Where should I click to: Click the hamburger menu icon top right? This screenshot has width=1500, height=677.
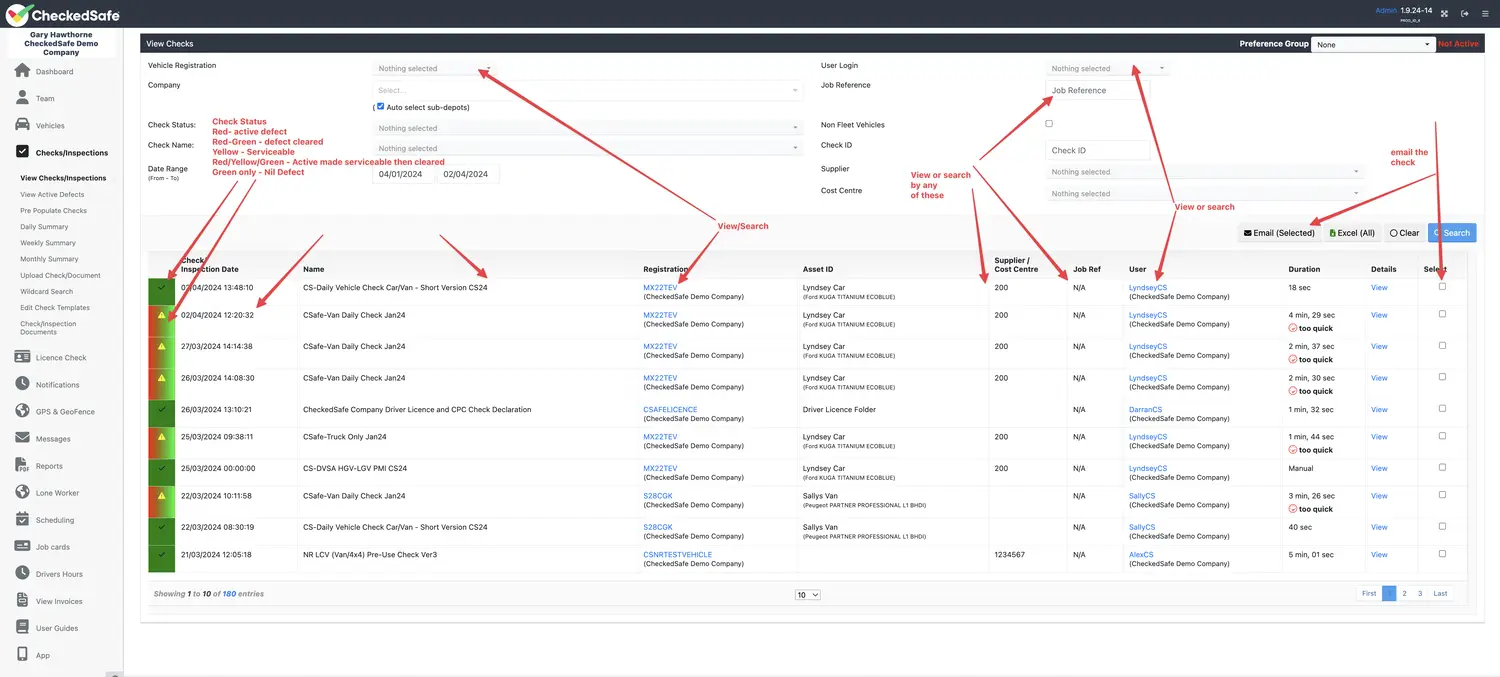point(1484,13)
